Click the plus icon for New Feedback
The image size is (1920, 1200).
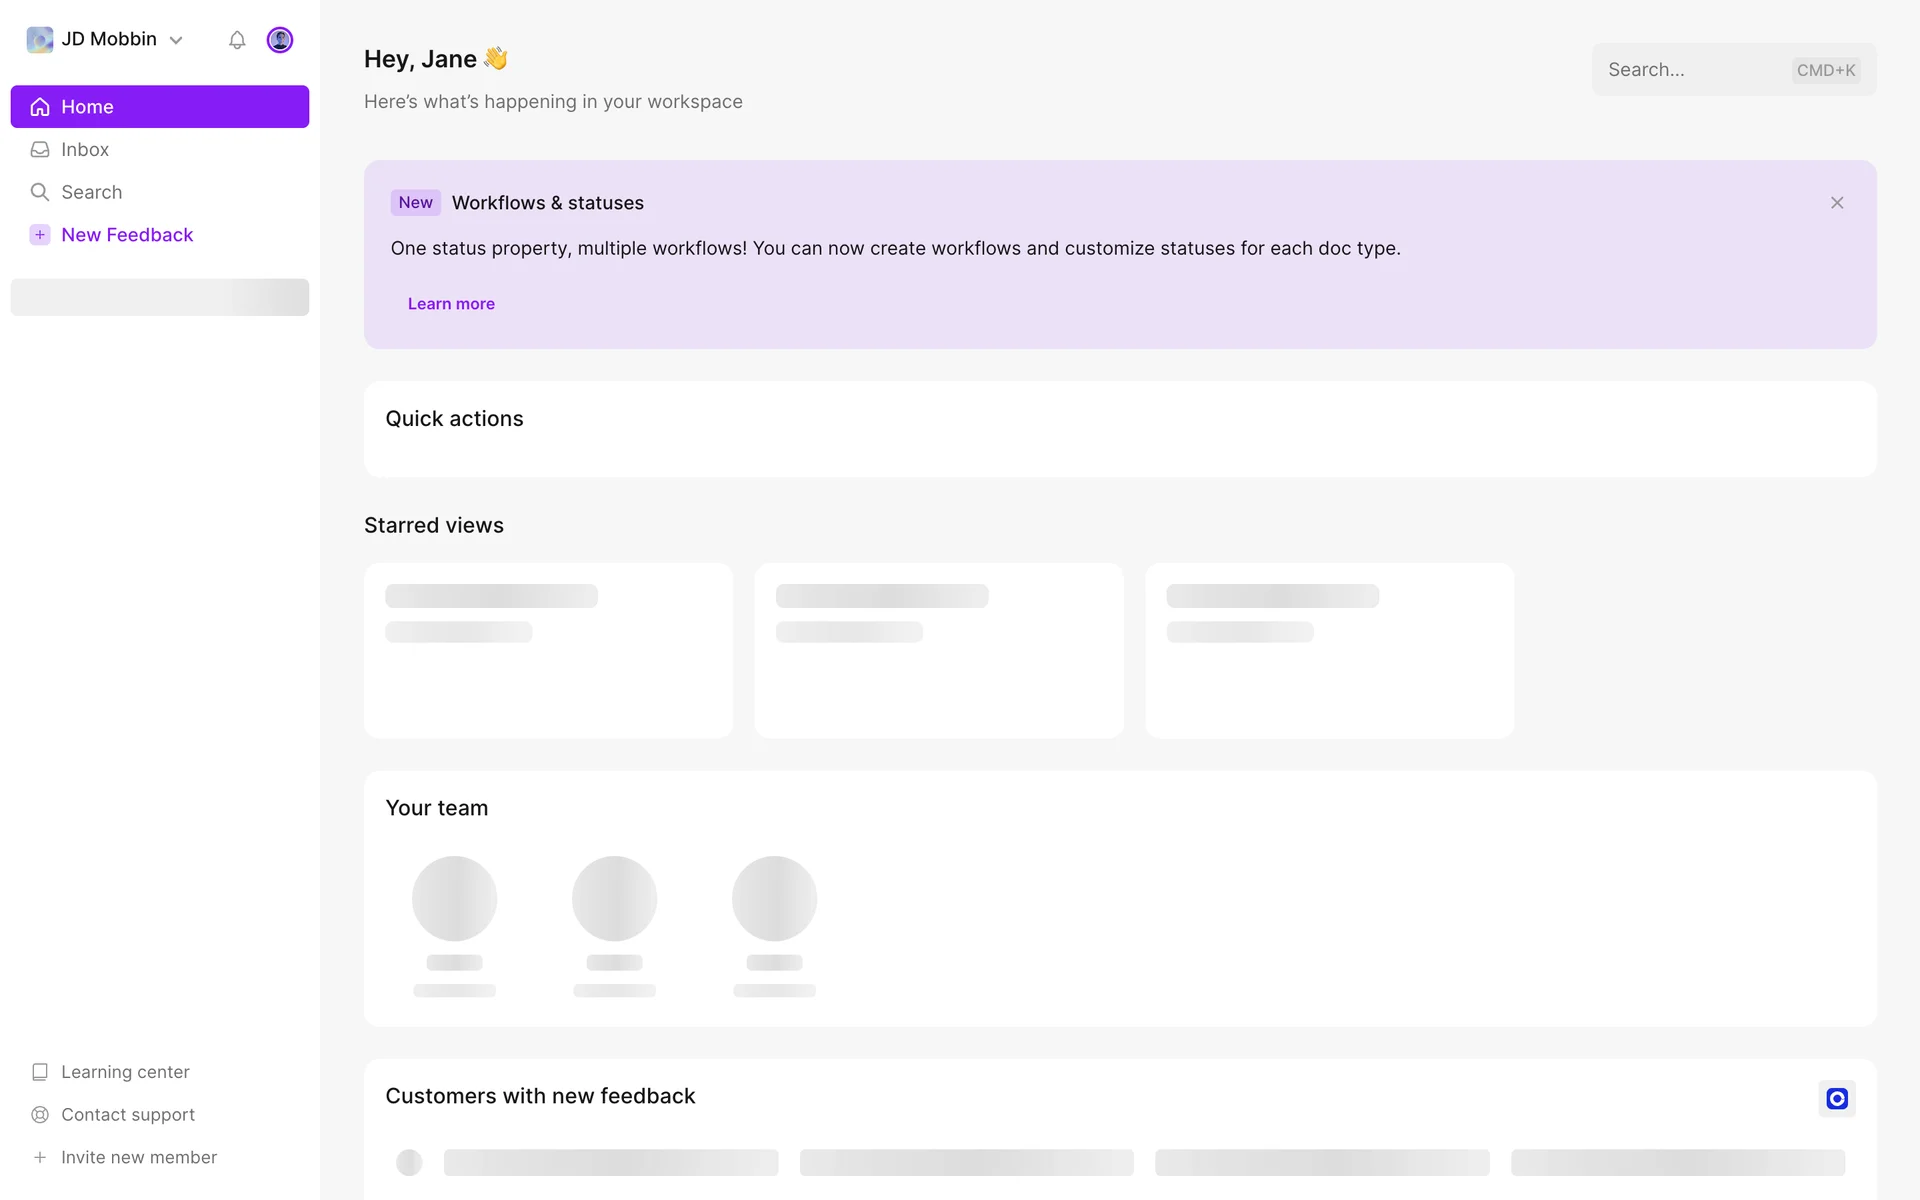click(40, 235)
